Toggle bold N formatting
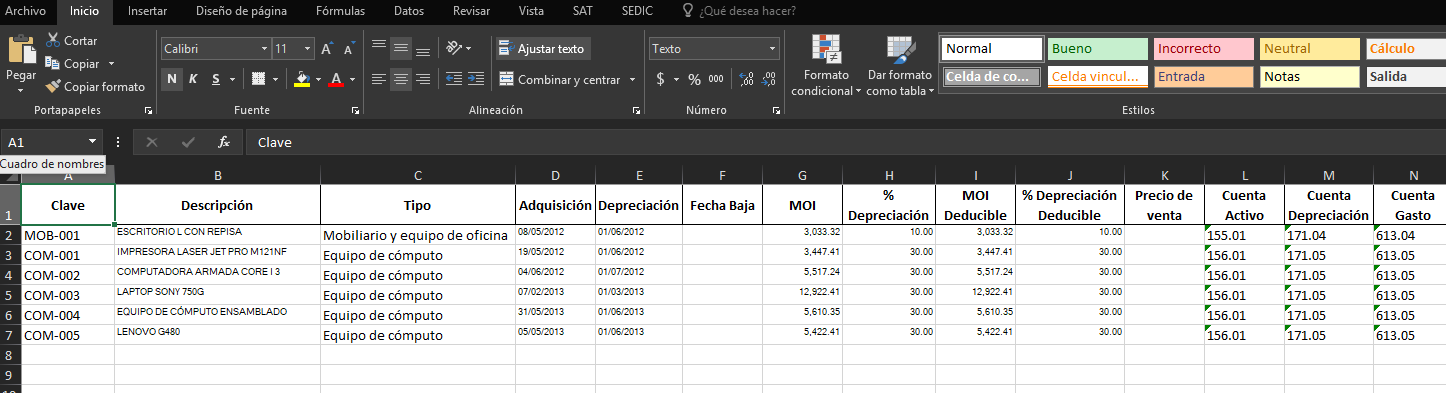 172,80
